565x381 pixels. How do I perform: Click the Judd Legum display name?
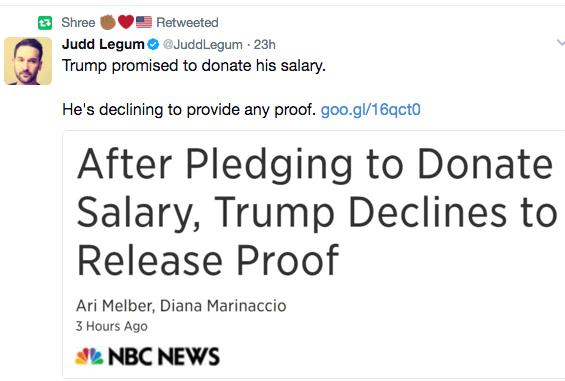point(103,44)
